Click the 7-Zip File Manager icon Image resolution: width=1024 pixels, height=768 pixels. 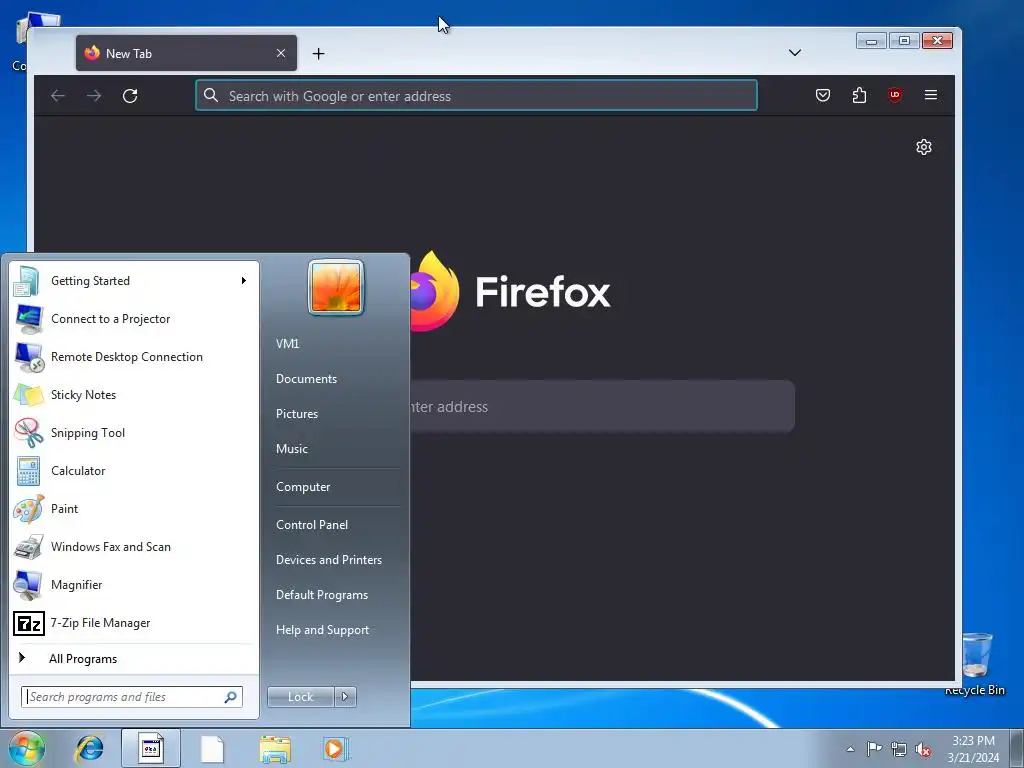coord(29,623)
